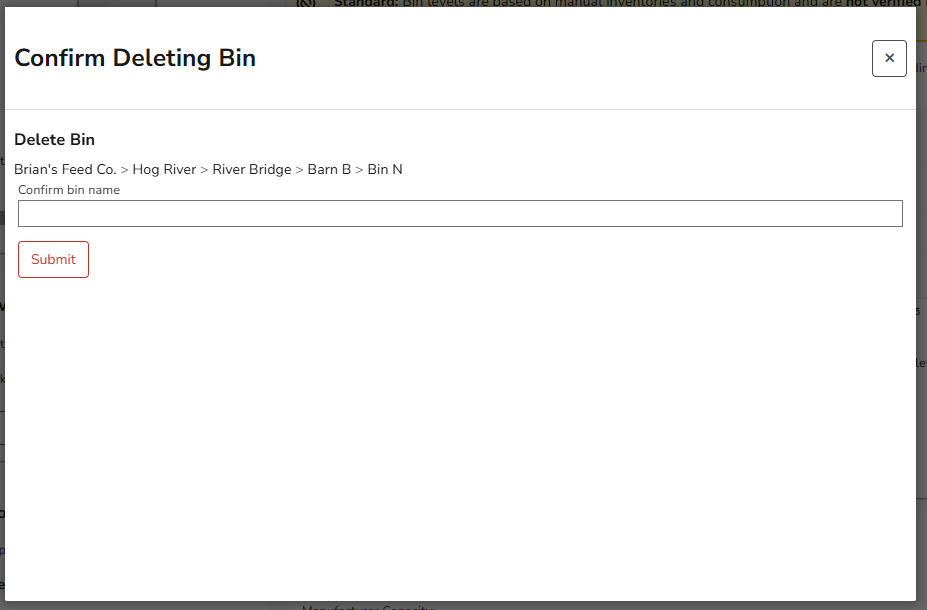Click the arrow separator between Hog River and River Bridge
This screenshot has width=927, height=610.
click(x=204, y=170)
